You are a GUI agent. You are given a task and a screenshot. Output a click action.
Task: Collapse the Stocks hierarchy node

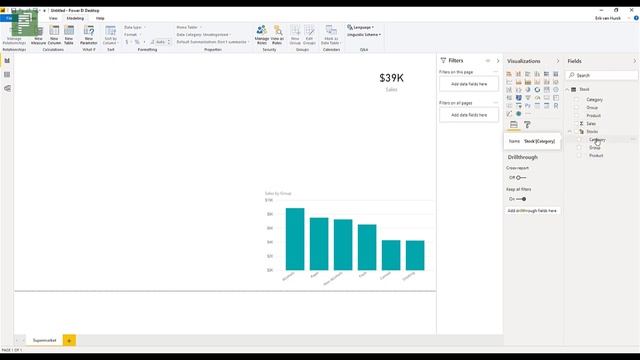tap(570, 131)
